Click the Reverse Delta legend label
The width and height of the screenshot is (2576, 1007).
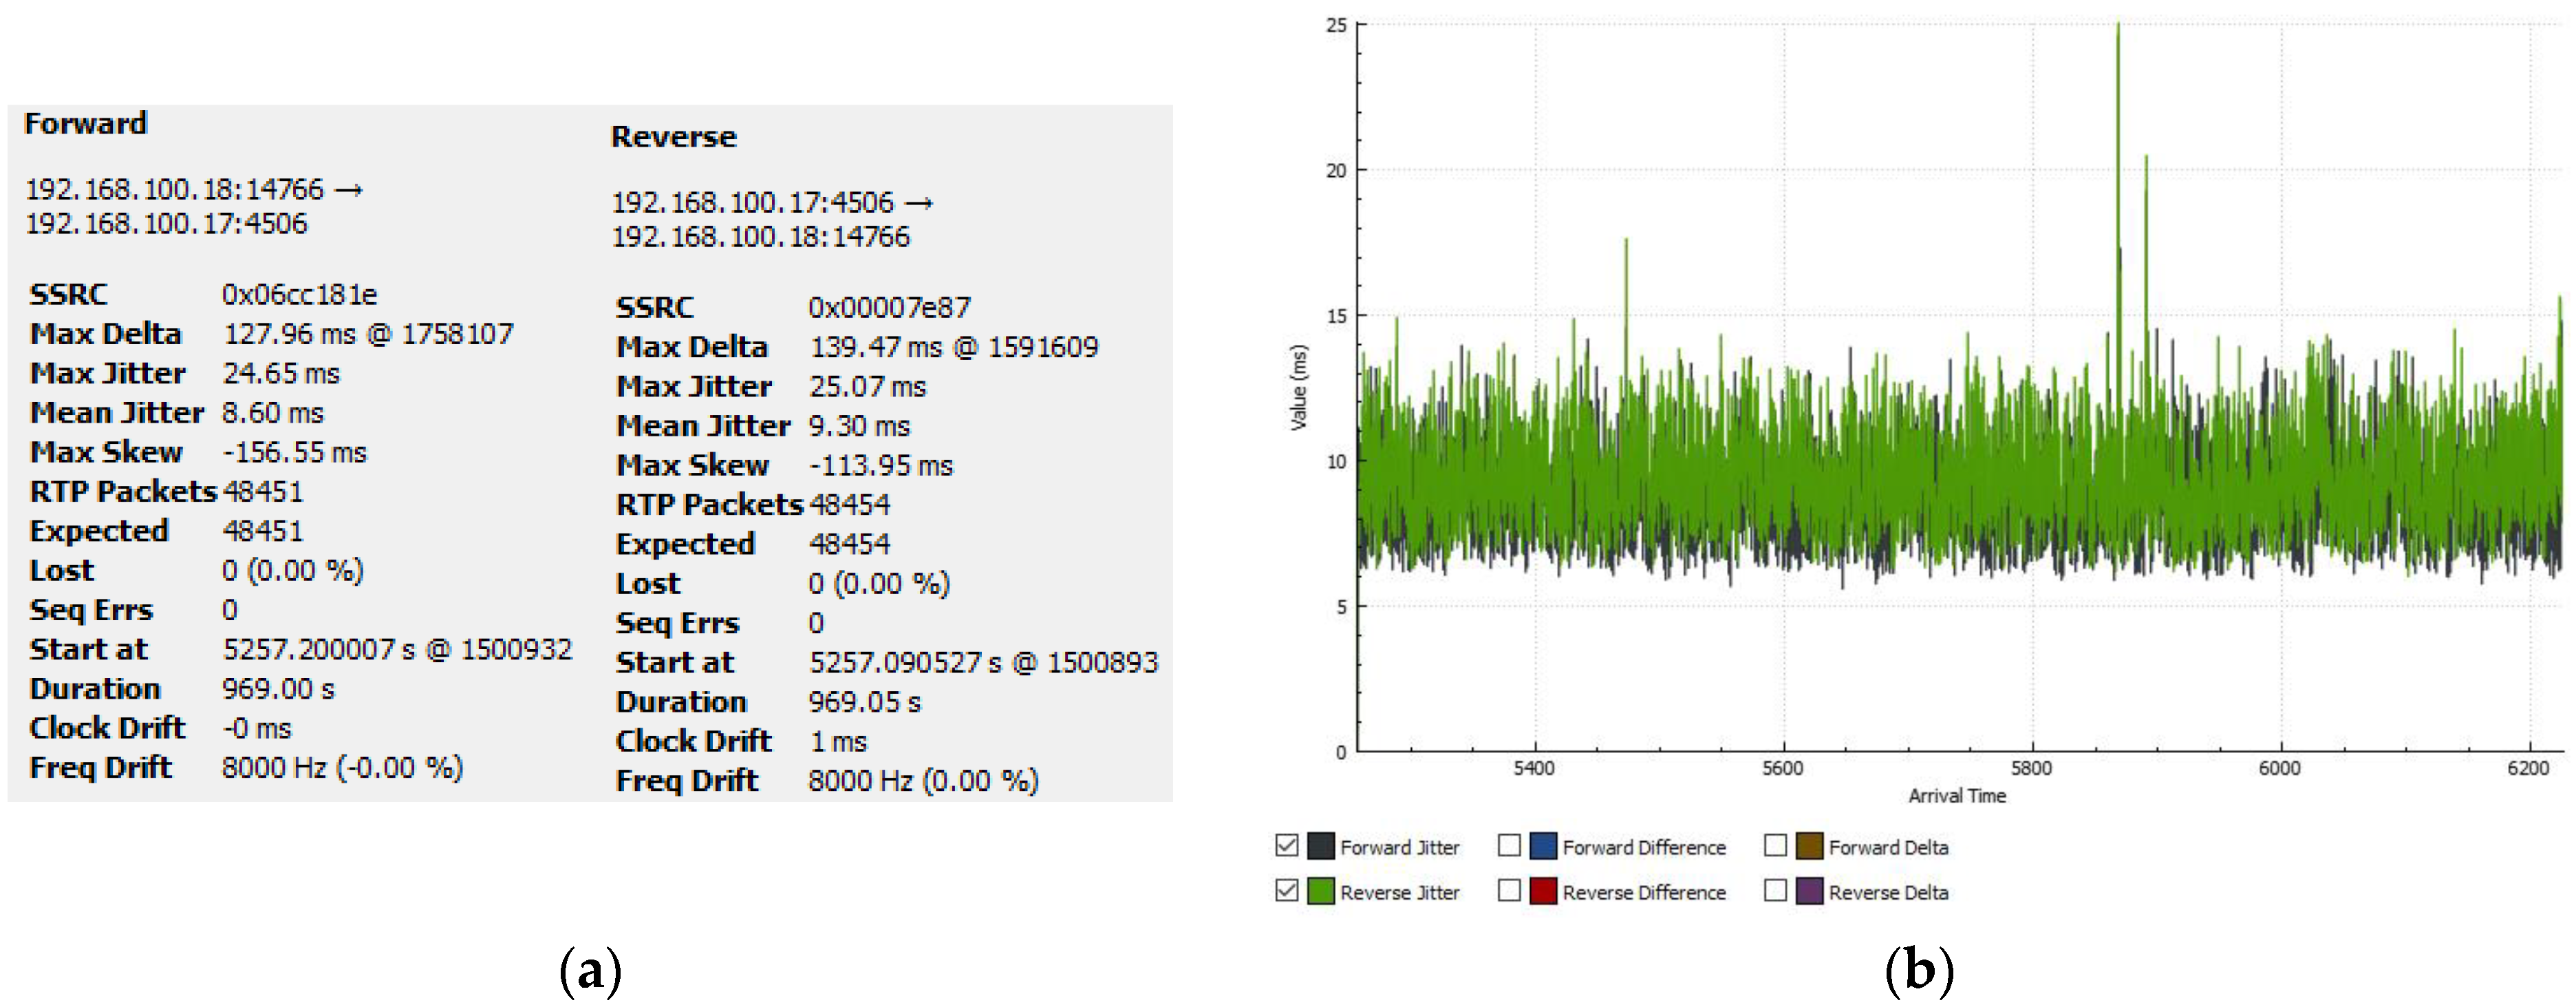[1888, 893]
